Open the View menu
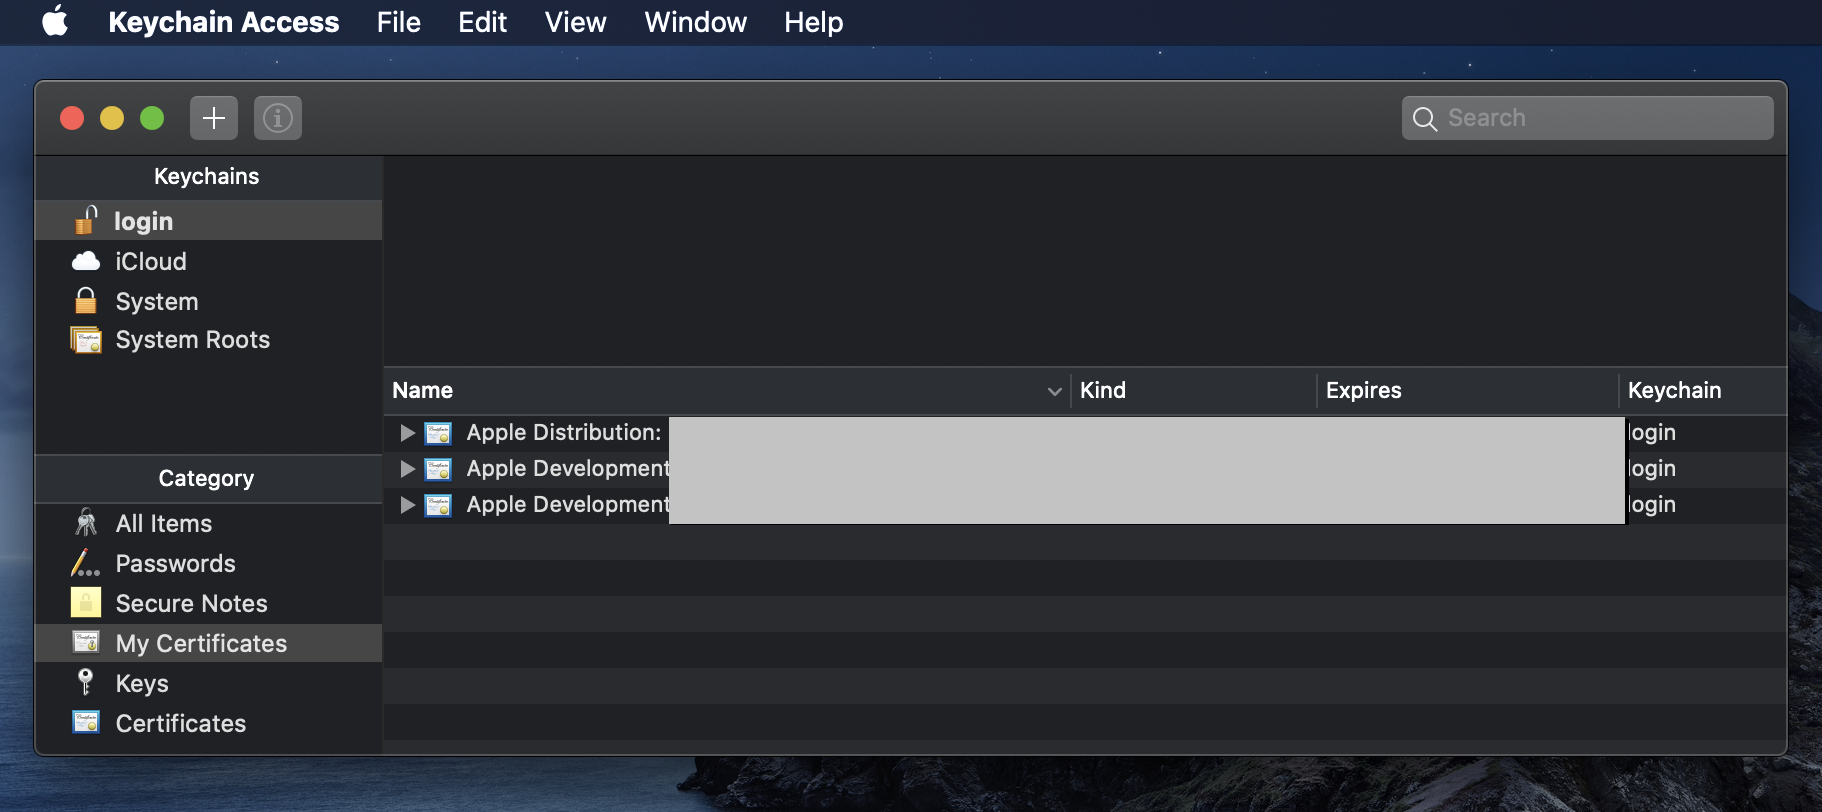Viewport: 1822px width, 812px height. pos(575,22)
